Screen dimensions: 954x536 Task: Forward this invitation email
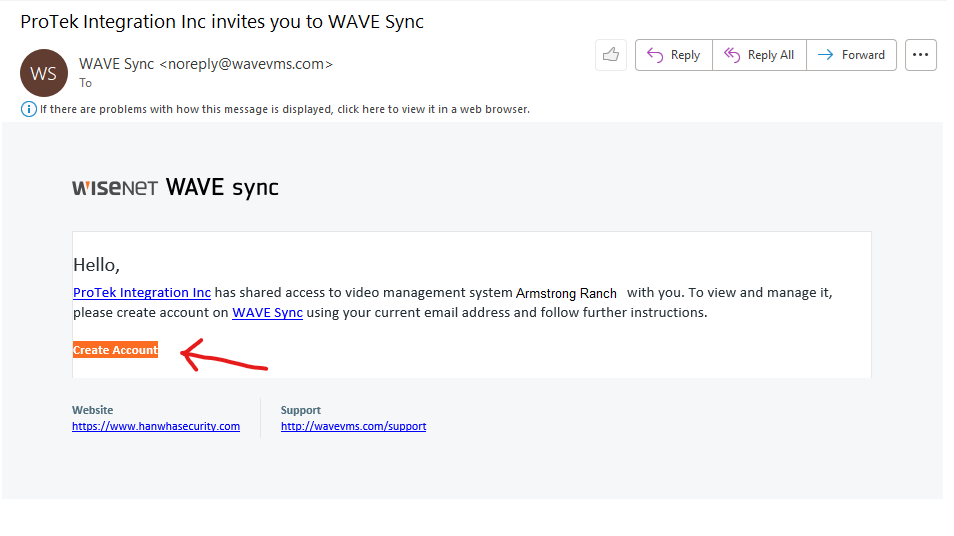coord(851,55)
